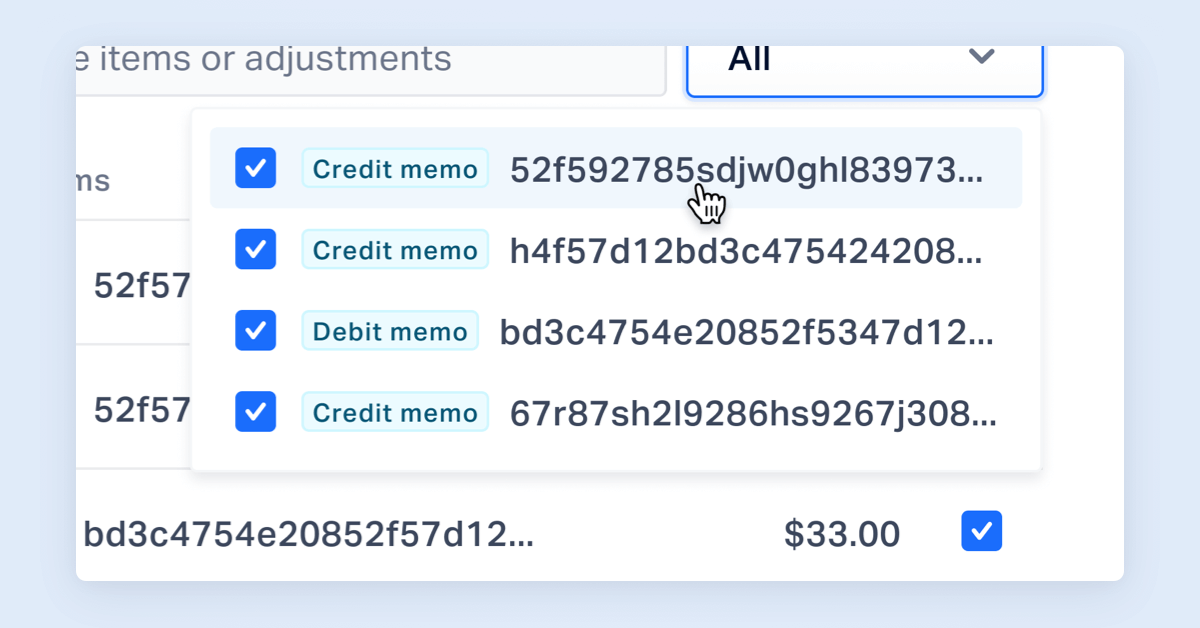Screen dimensions: 1200x628
Task: Click the Debit memo label badge
Action: point(389,330)
